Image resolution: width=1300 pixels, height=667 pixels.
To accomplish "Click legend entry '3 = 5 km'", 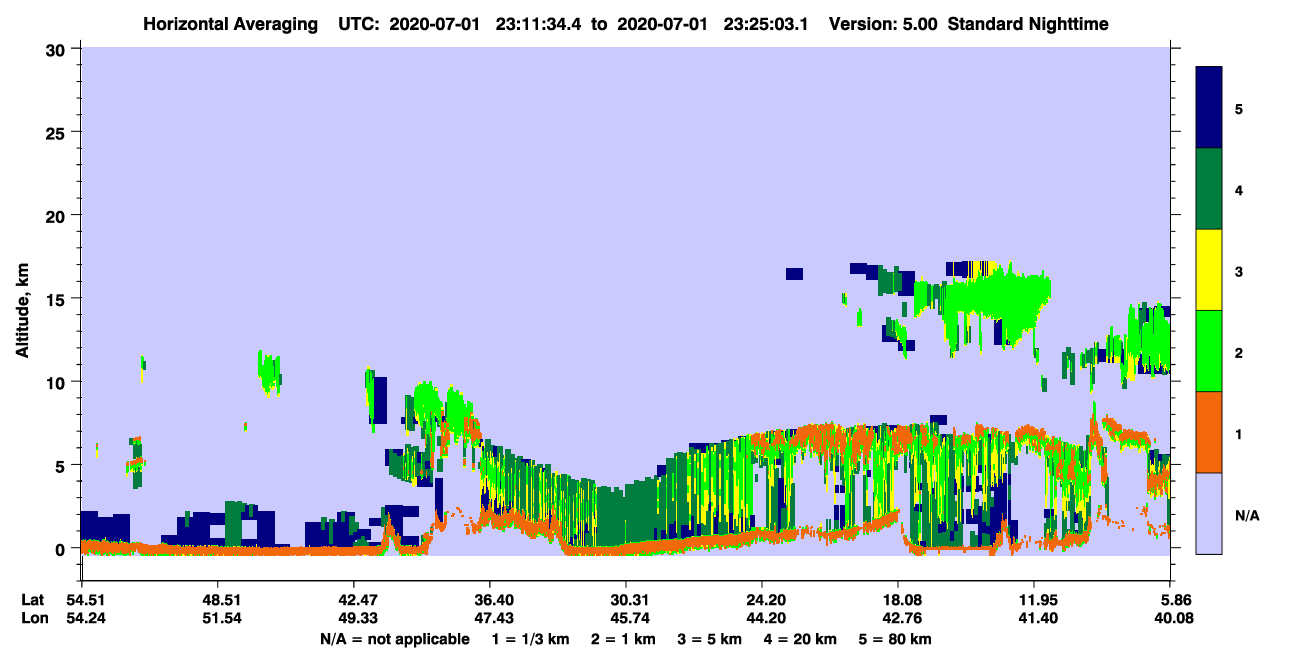I will tap(709, 639).
